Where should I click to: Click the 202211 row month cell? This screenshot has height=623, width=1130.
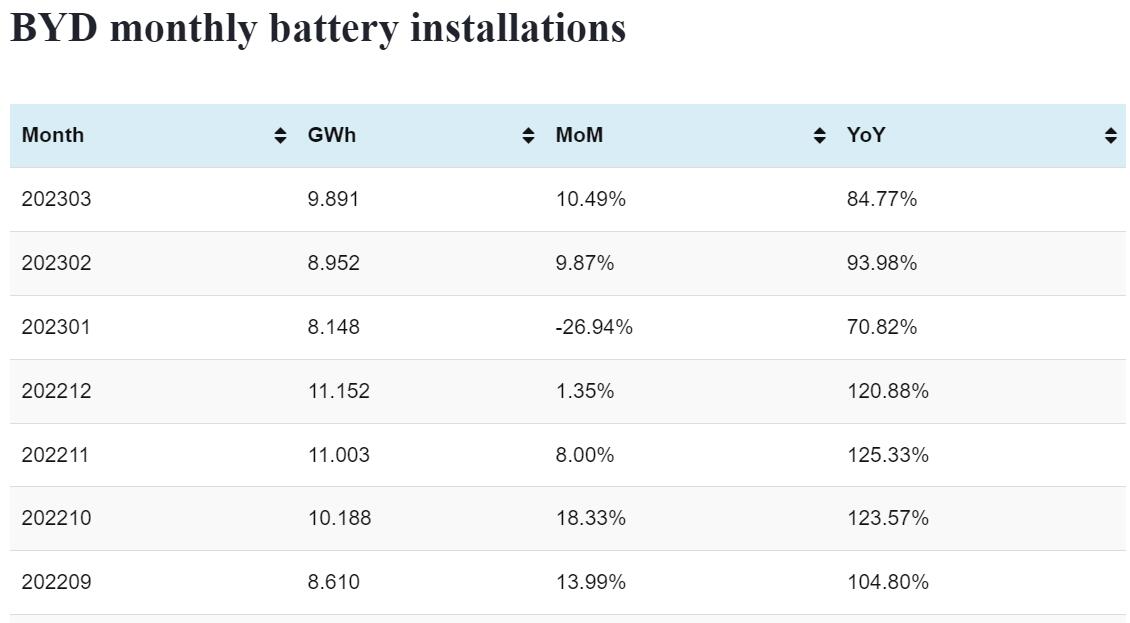tap(55, 455)
